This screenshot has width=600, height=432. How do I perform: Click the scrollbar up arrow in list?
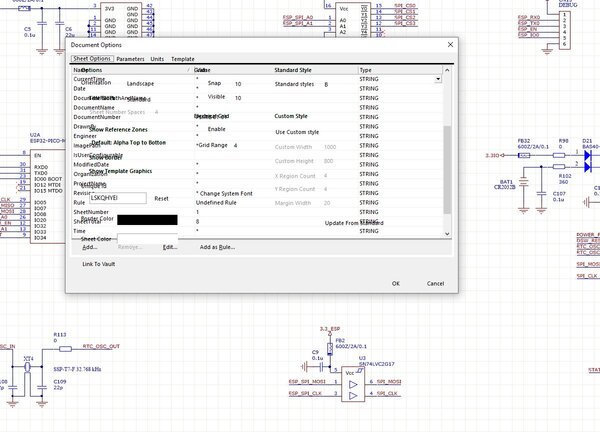(447, 70)
